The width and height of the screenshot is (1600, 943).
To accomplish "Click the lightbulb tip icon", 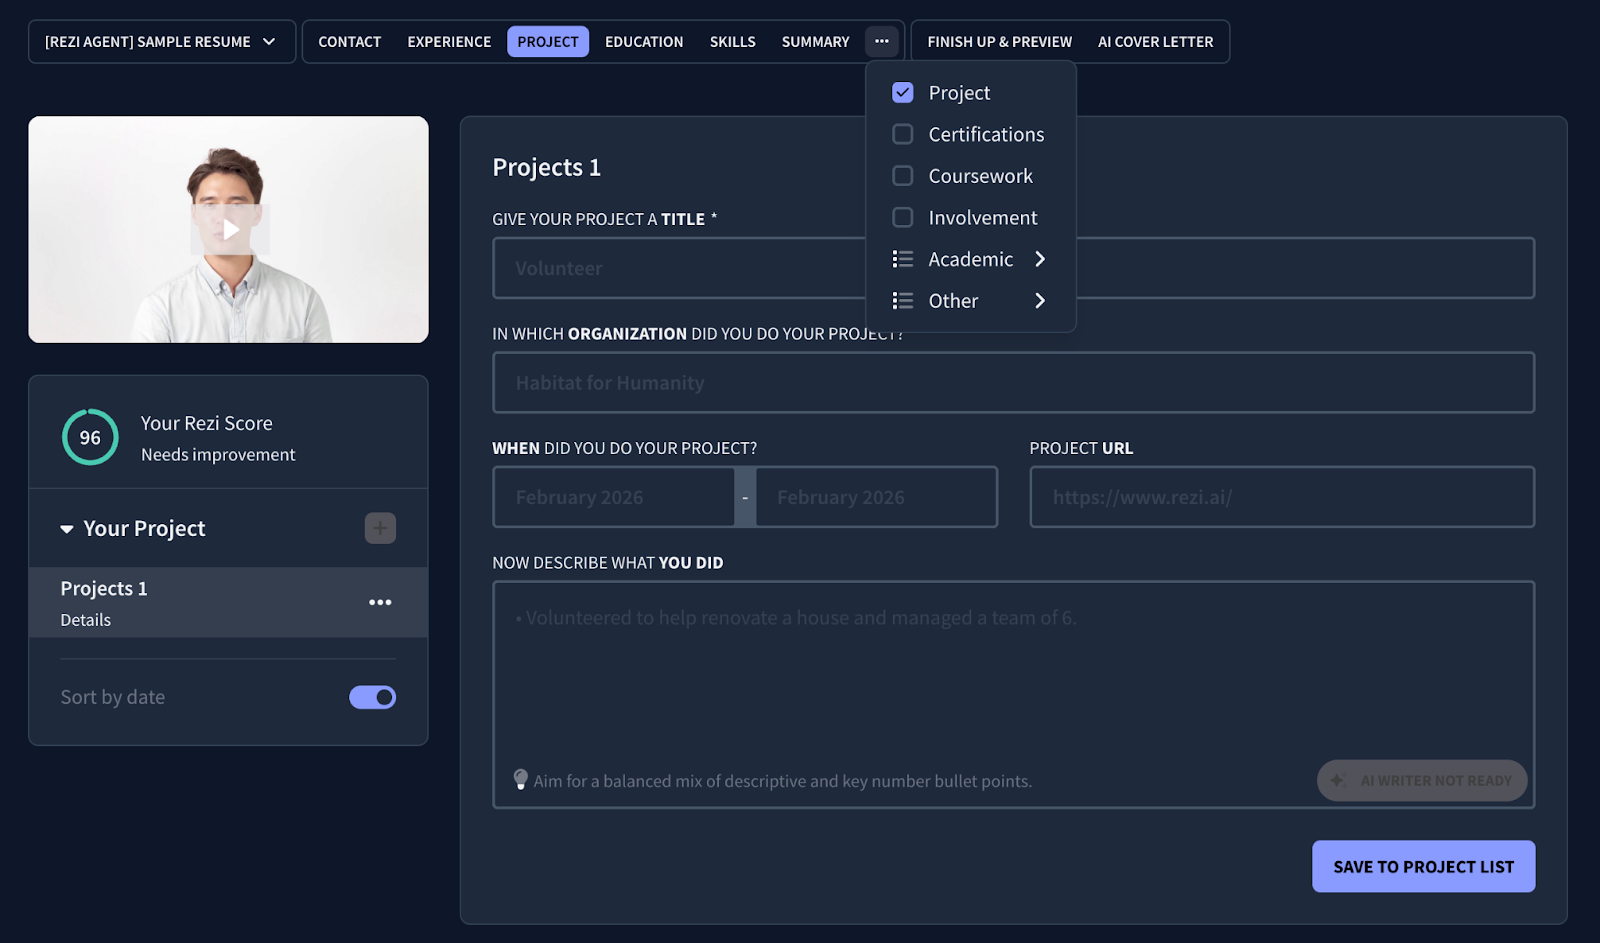I will [x=519, y=780].
